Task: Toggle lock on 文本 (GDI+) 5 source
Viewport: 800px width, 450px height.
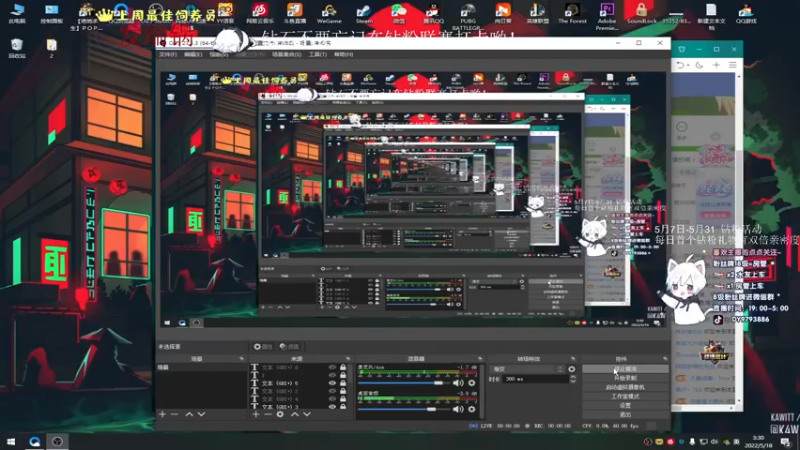Action: (x=343, y=383)
